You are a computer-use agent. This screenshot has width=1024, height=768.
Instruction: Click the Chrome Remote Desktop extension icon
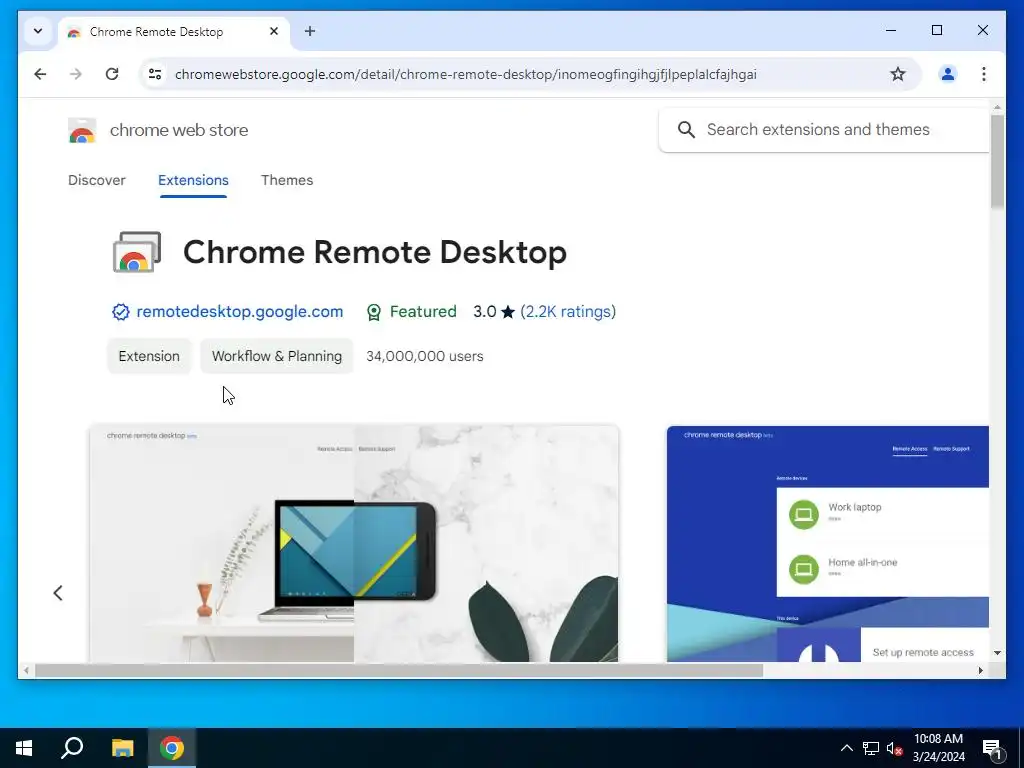coord(137,252)
